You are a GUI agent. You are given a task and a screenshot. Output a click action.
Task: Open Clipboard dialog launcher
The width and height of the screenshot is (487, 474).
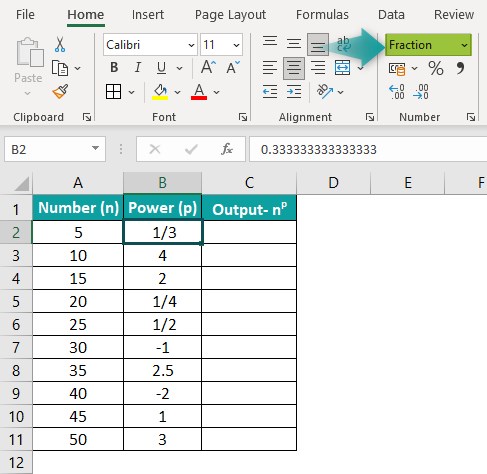pyautogui.click(x=87, y=117)
